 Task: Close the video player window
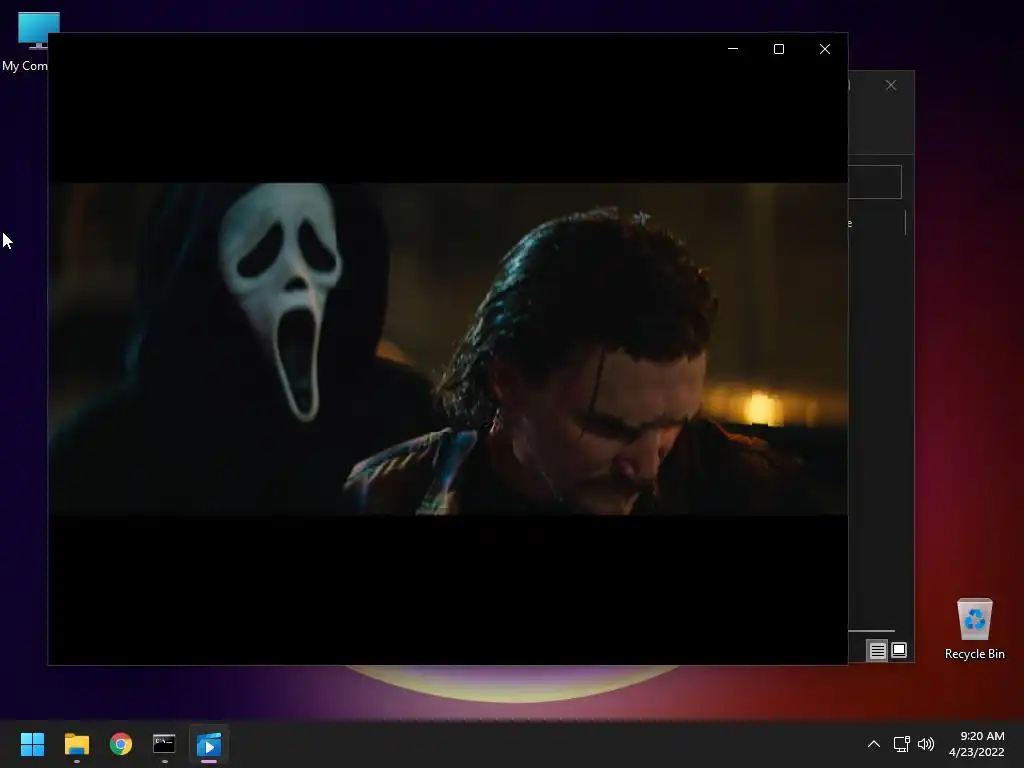point(825,49)
